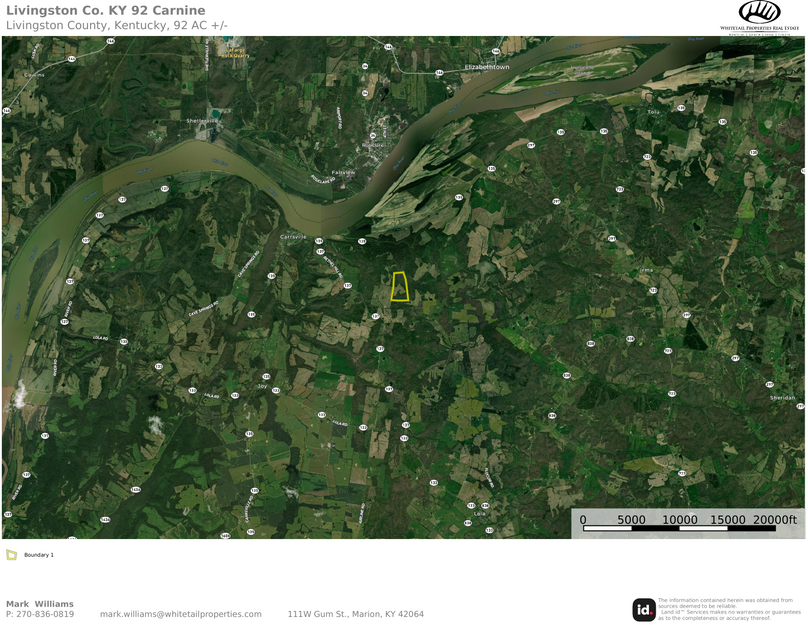Click the Lafarge Rock Quarry label
This screenshot has width=808, height=625.
click(235, 53)
